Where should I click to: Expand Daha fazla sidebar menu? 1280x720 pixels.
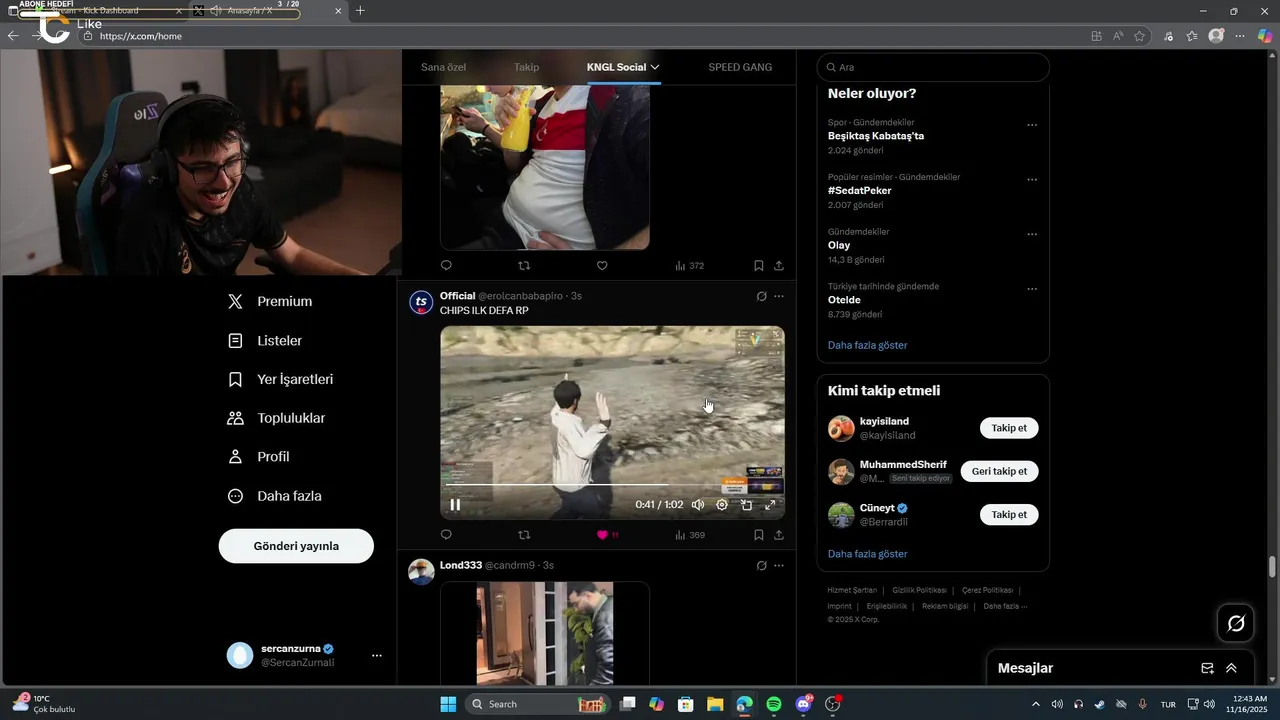point(274,495)
